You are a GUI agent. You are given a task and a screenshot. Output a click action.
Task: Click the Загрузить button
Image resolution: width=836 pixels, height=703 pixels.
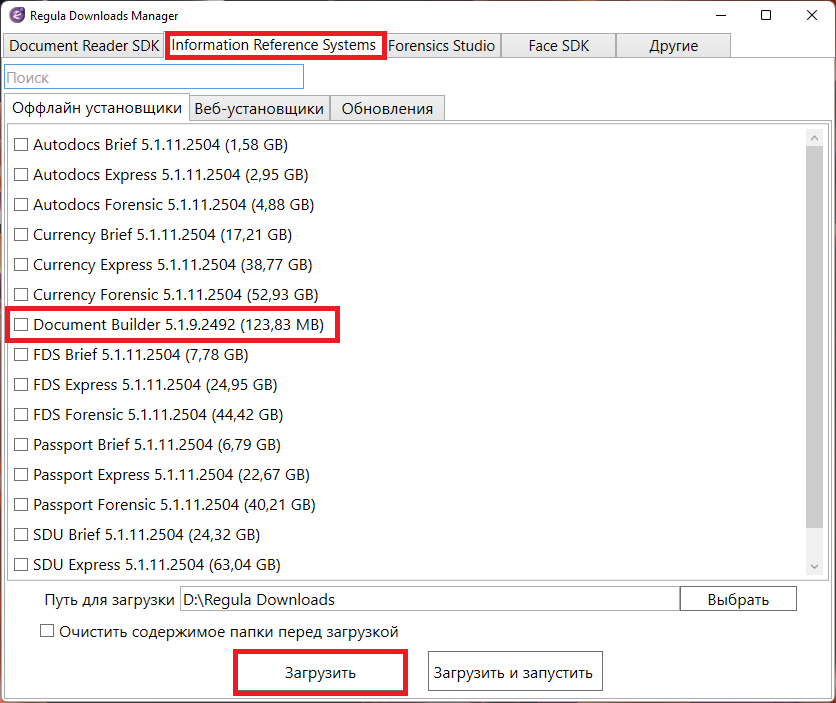pyautogui.click(x=320, y=672)
